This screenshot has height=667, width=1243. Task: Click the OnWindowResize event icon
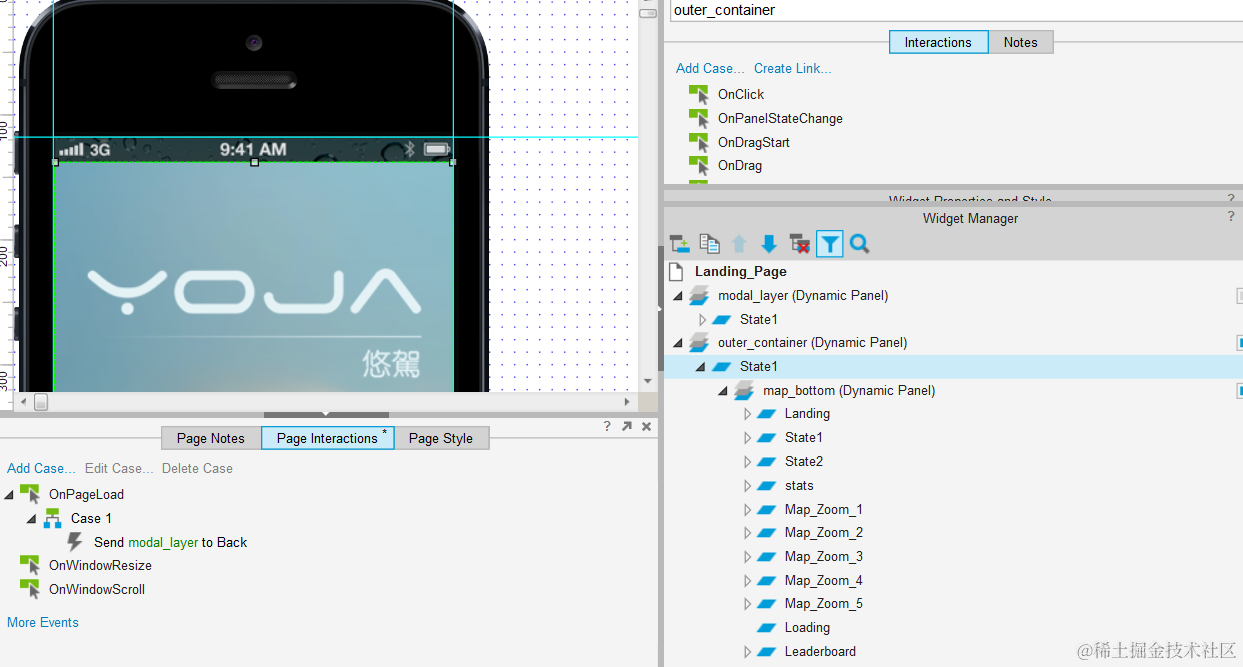29,566
